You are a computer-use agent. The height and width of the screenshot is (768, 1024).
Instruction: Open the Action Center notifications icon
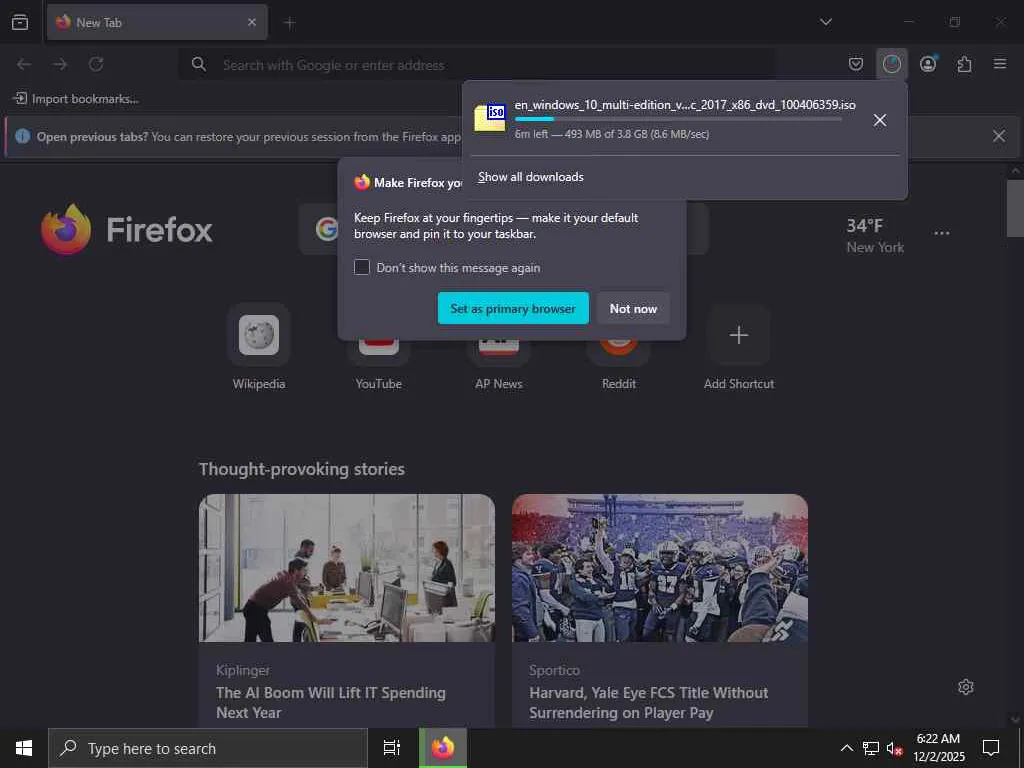click(991, 748)
